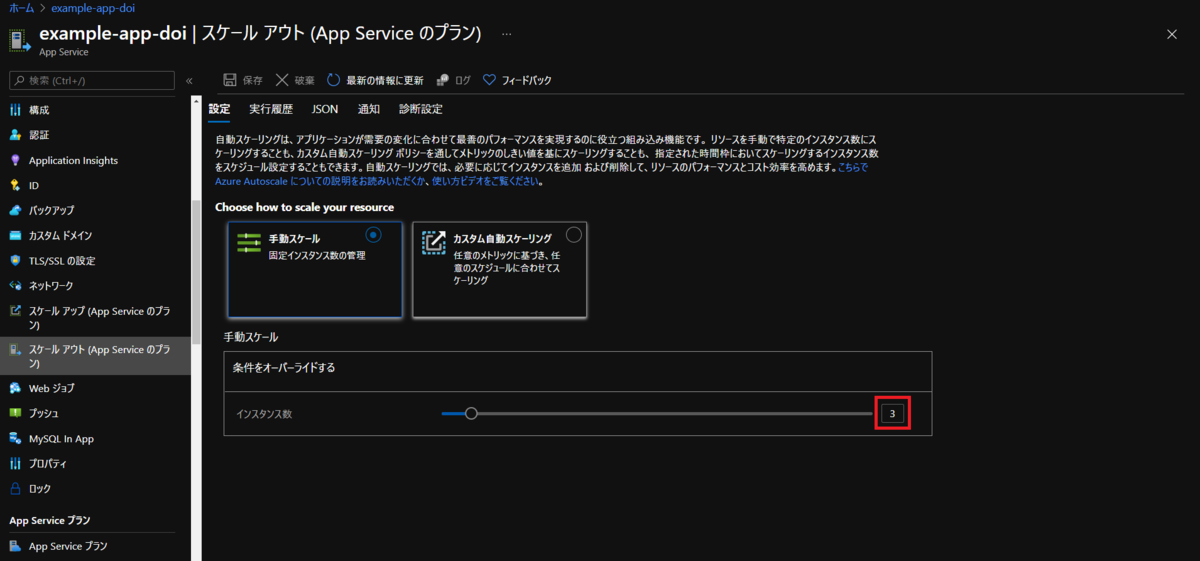Open the バックアップ cloud icon
This screenshot has width=1200, height=561.
(15, 211)
